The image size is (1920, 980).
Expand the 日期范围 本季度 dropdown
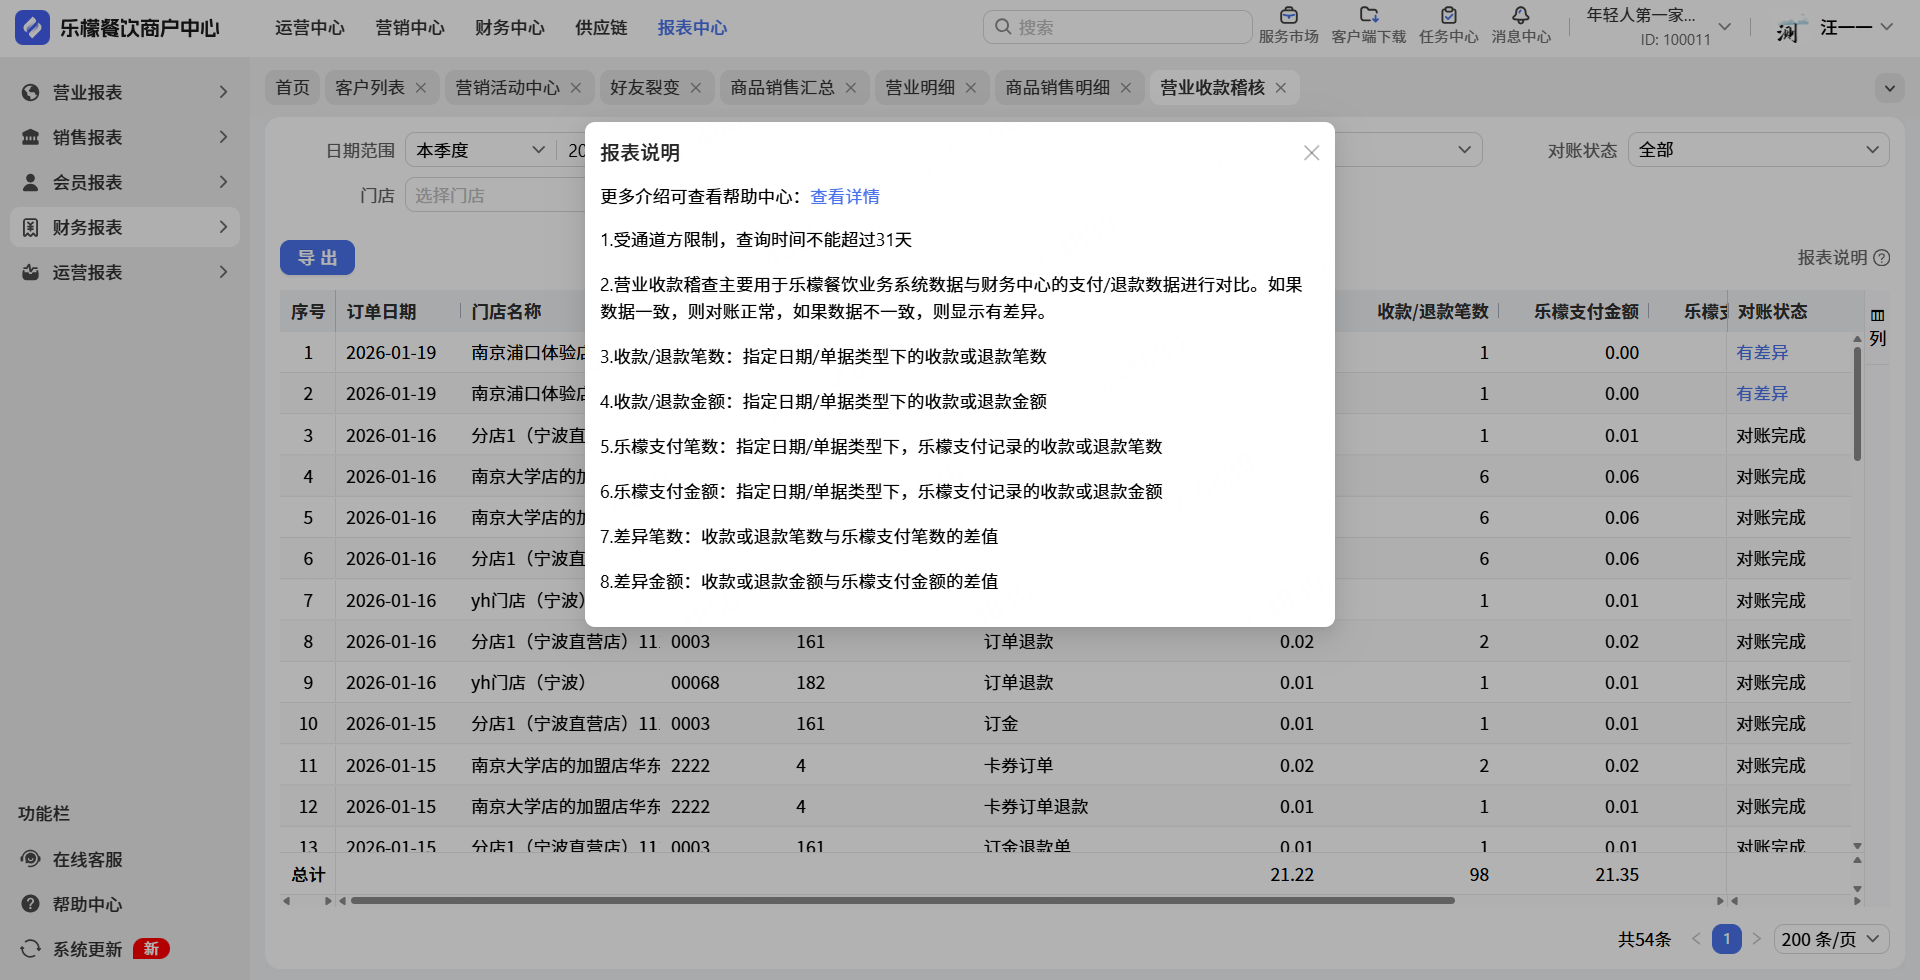click(480, 150)
